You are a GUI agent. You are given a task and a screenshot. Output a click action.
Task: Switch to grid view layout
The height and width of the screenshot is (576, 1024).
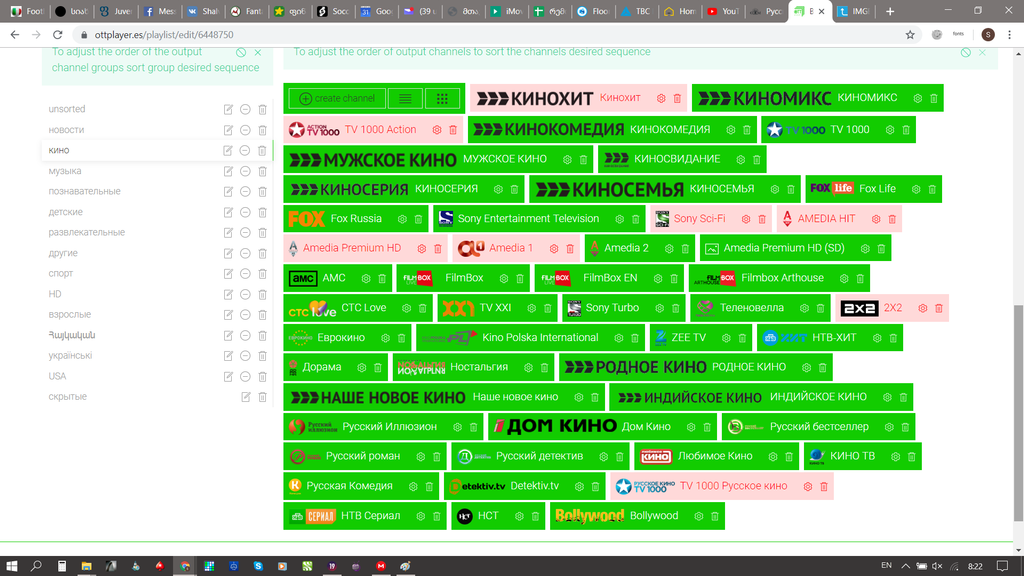point(442,99)
